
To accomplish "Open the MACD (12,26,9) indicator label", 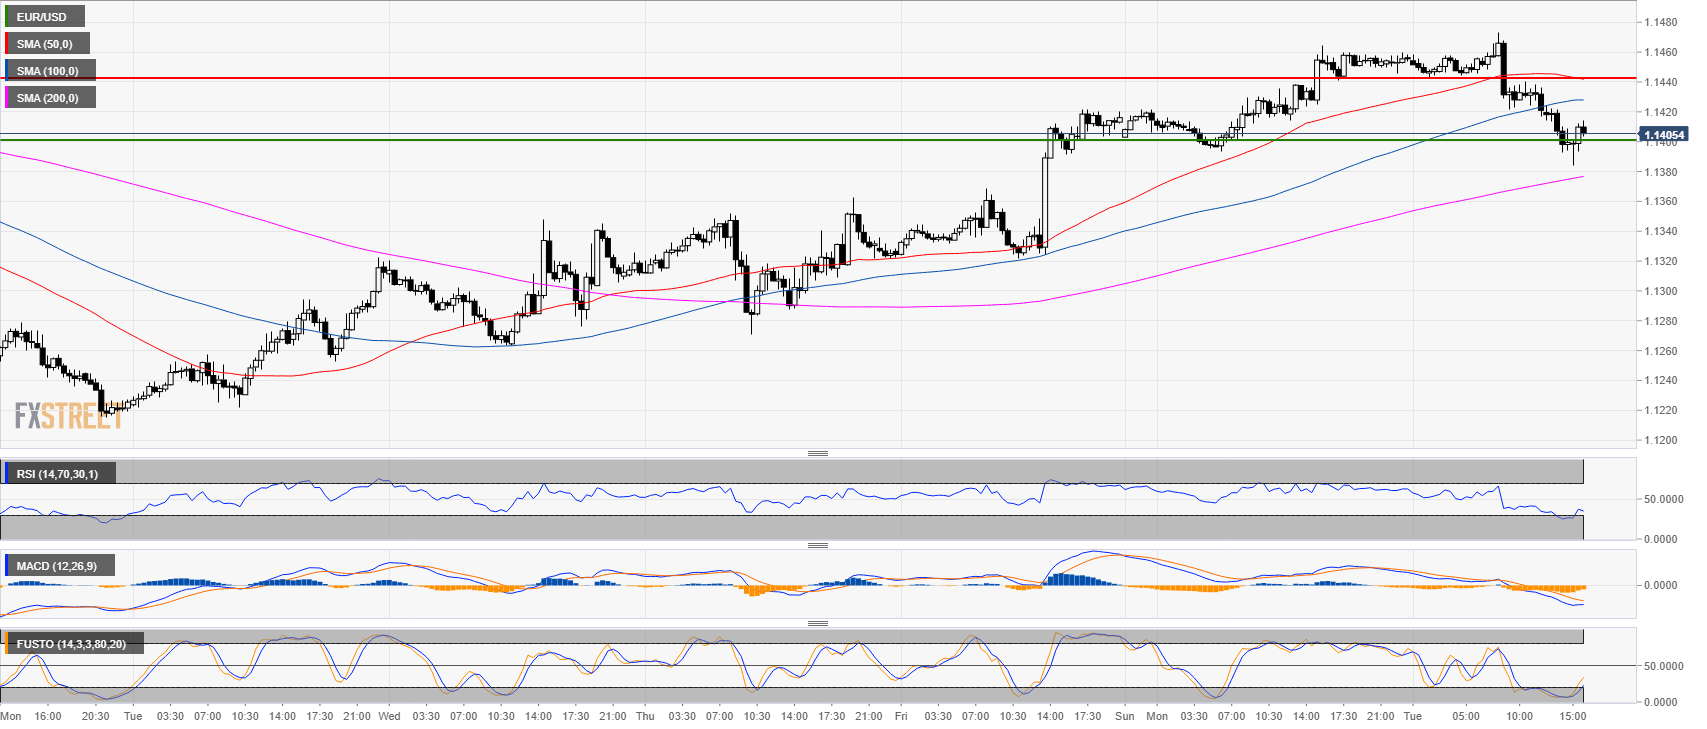I will click(57, 566).
